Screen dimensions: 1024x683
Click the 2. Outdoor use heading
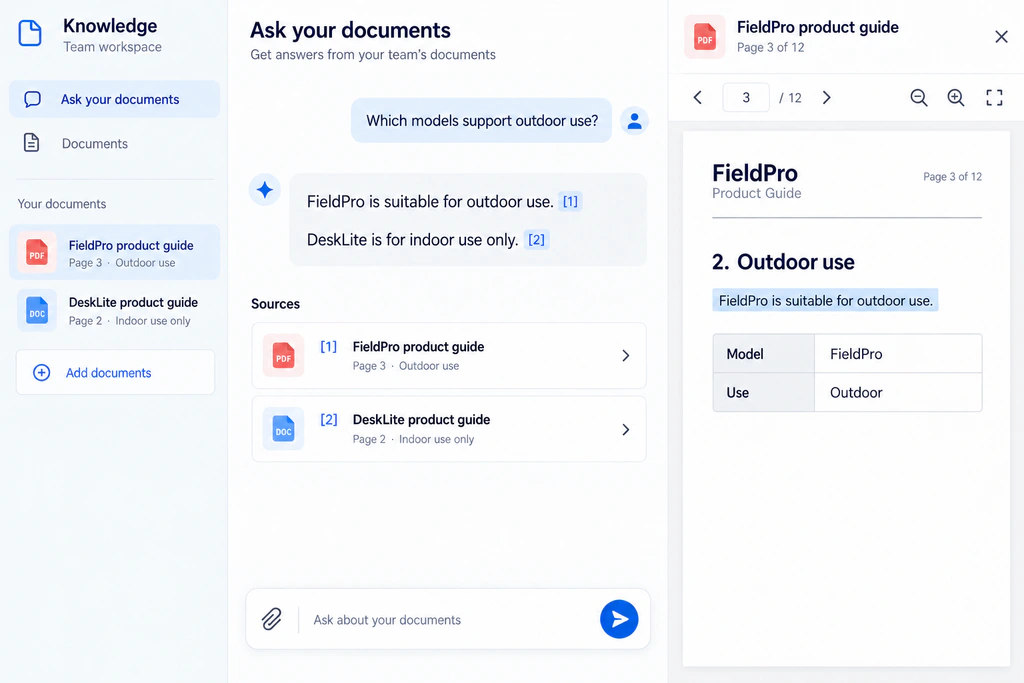coord(783,262)
